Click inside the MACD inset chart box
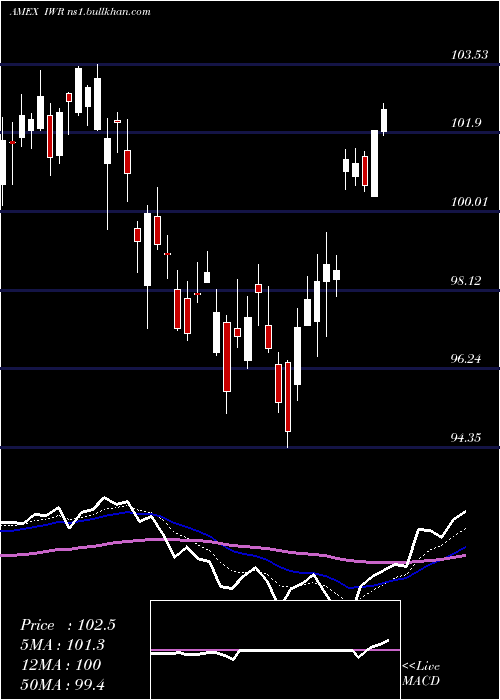This screenshot has width=500, height=700. pos(275,650)
